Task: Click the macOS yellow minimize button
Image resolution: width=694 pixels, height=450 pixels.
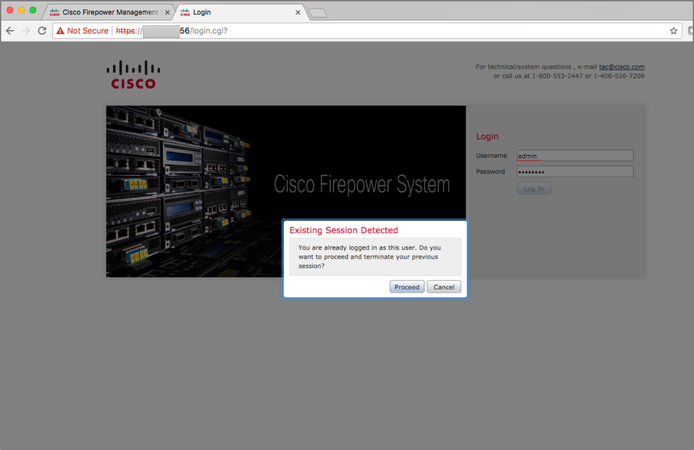Action: click(21, 10)
